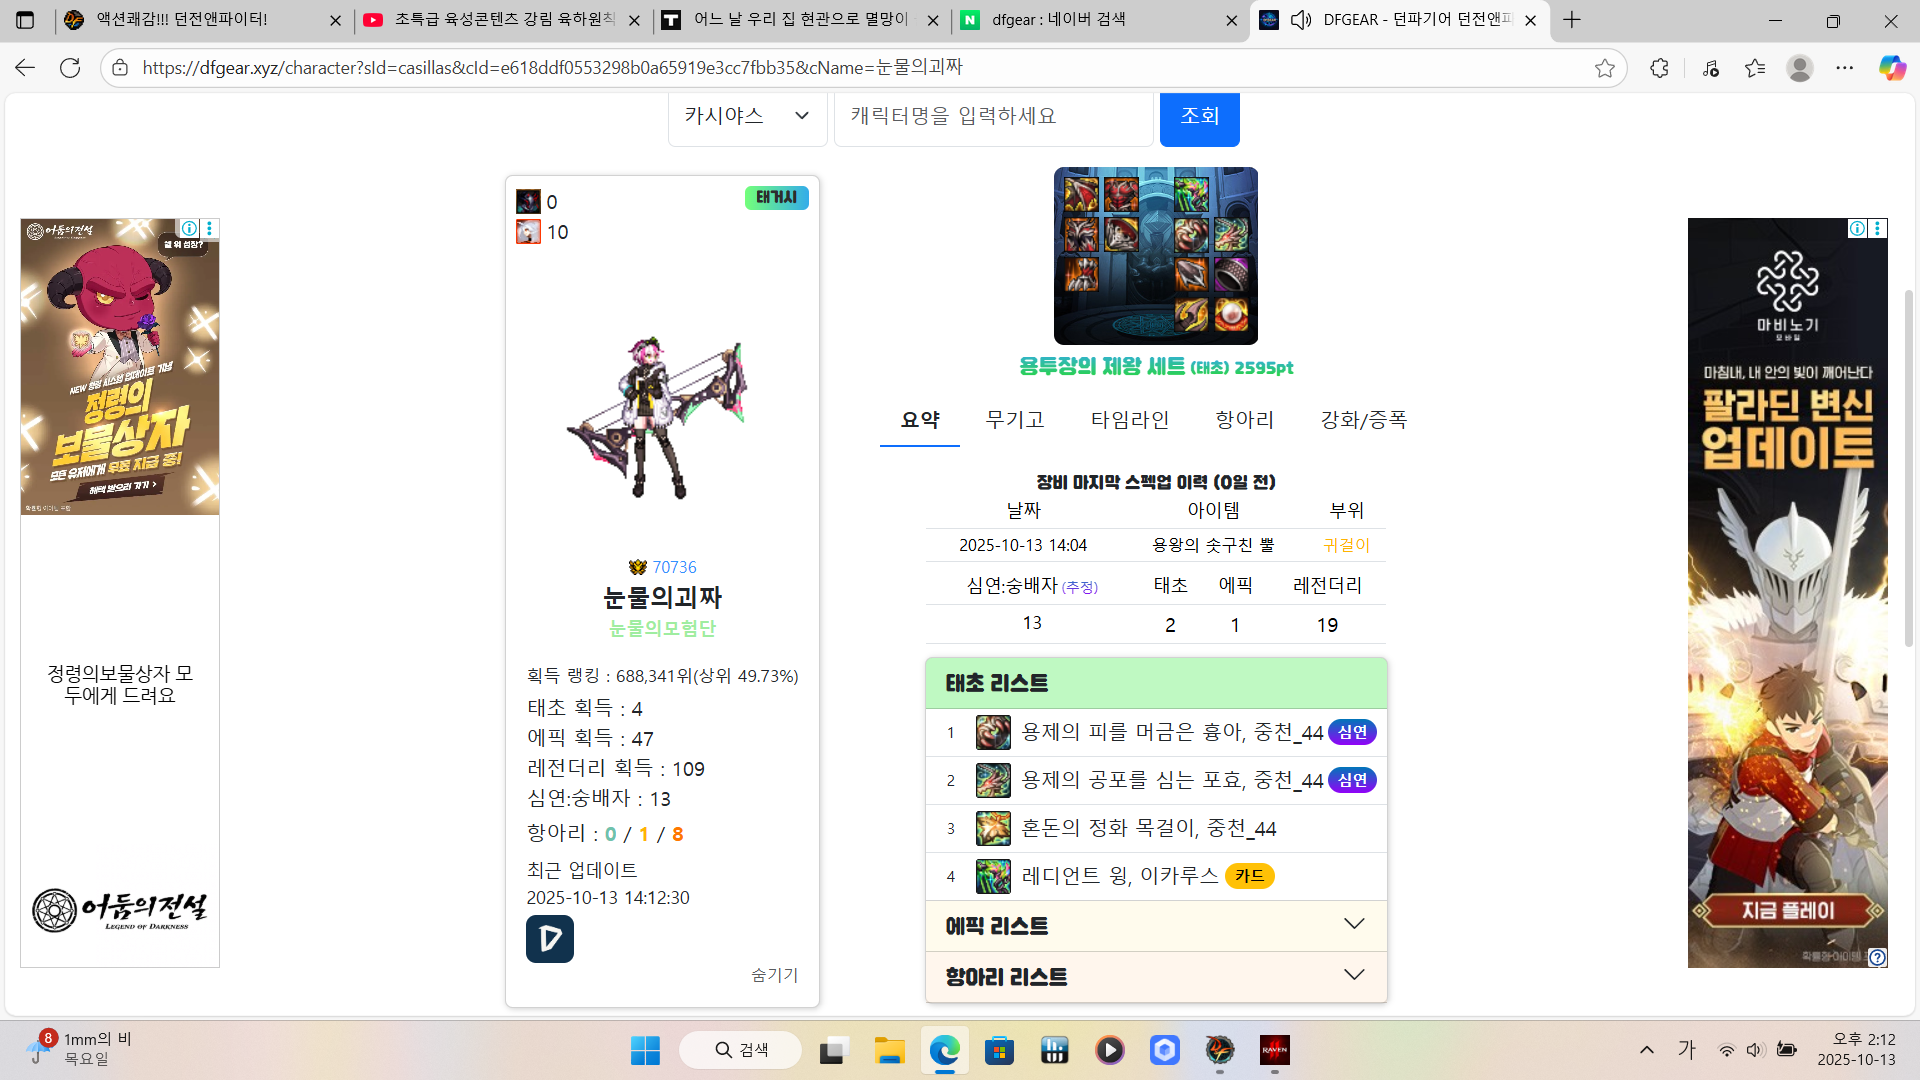Screen dimensions: 1920x1080
Task: Click the Copilot icon in browser toolbar
Action: [x=1891, y=68]
